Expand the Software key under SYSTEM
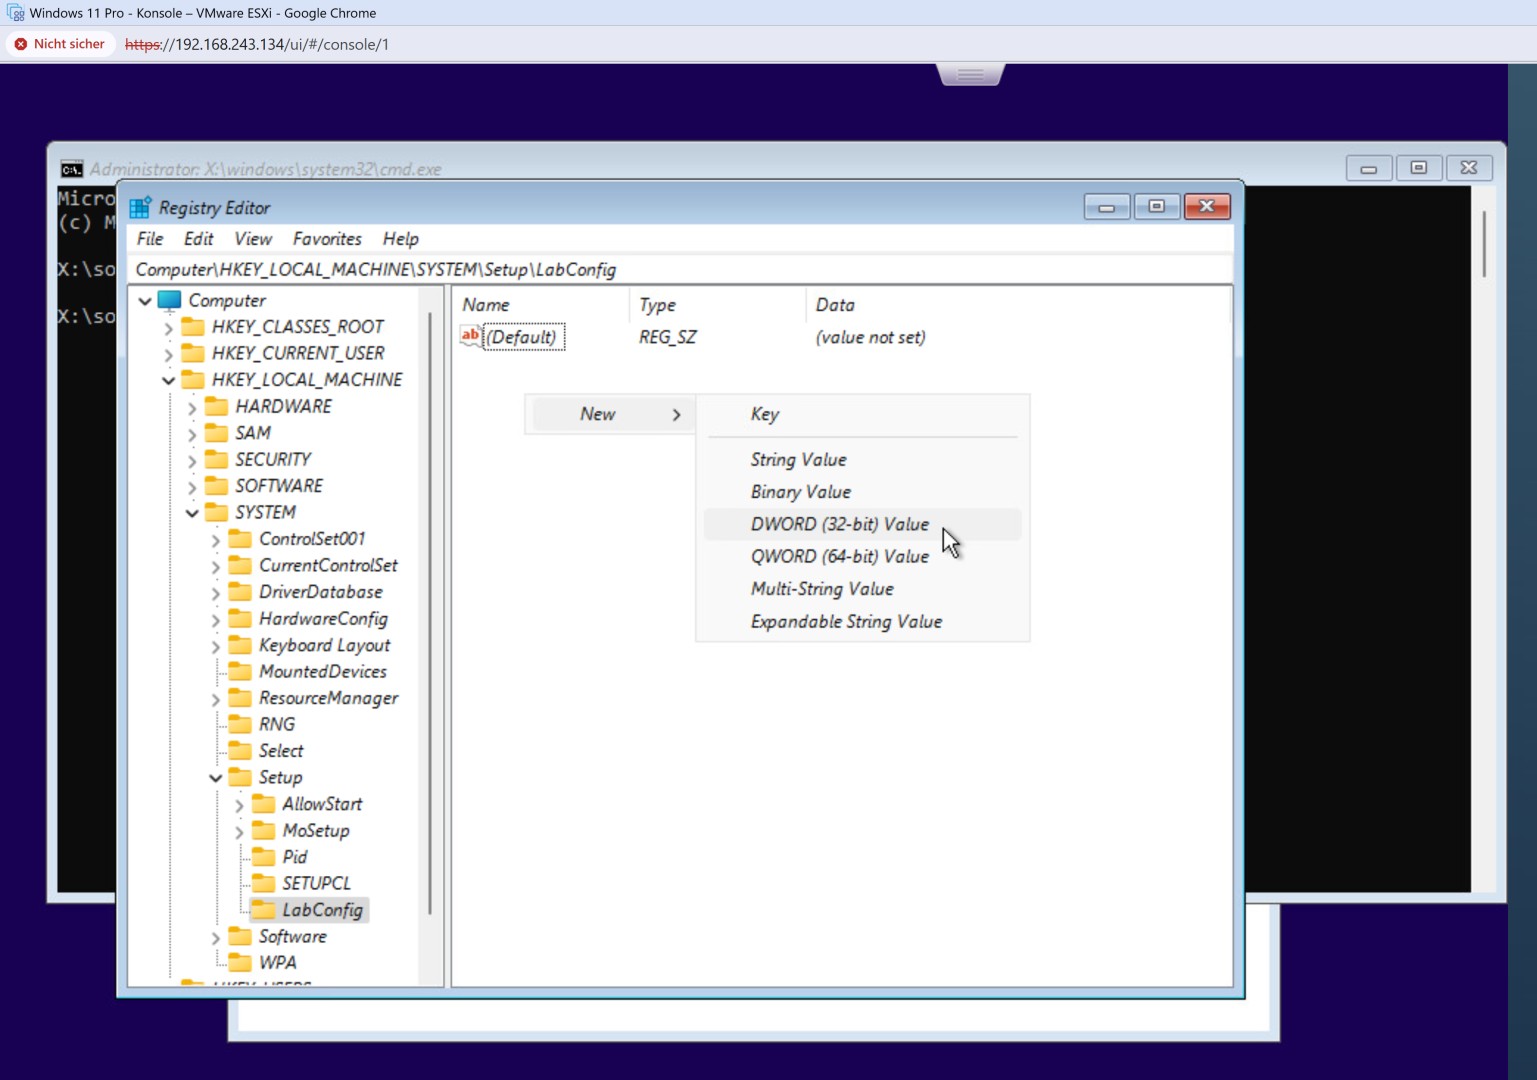This screenshot has height=1080, width=1537. coord(215,937)
